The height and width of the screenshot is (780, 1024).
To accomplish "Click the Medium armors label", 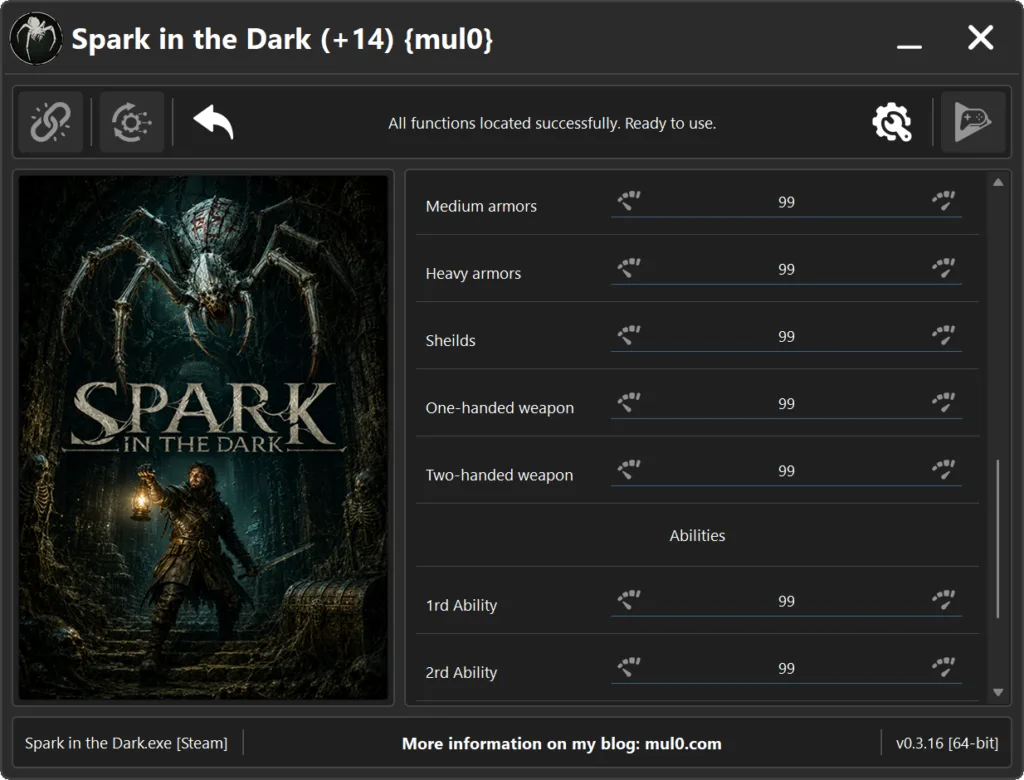I will point(481,206).
